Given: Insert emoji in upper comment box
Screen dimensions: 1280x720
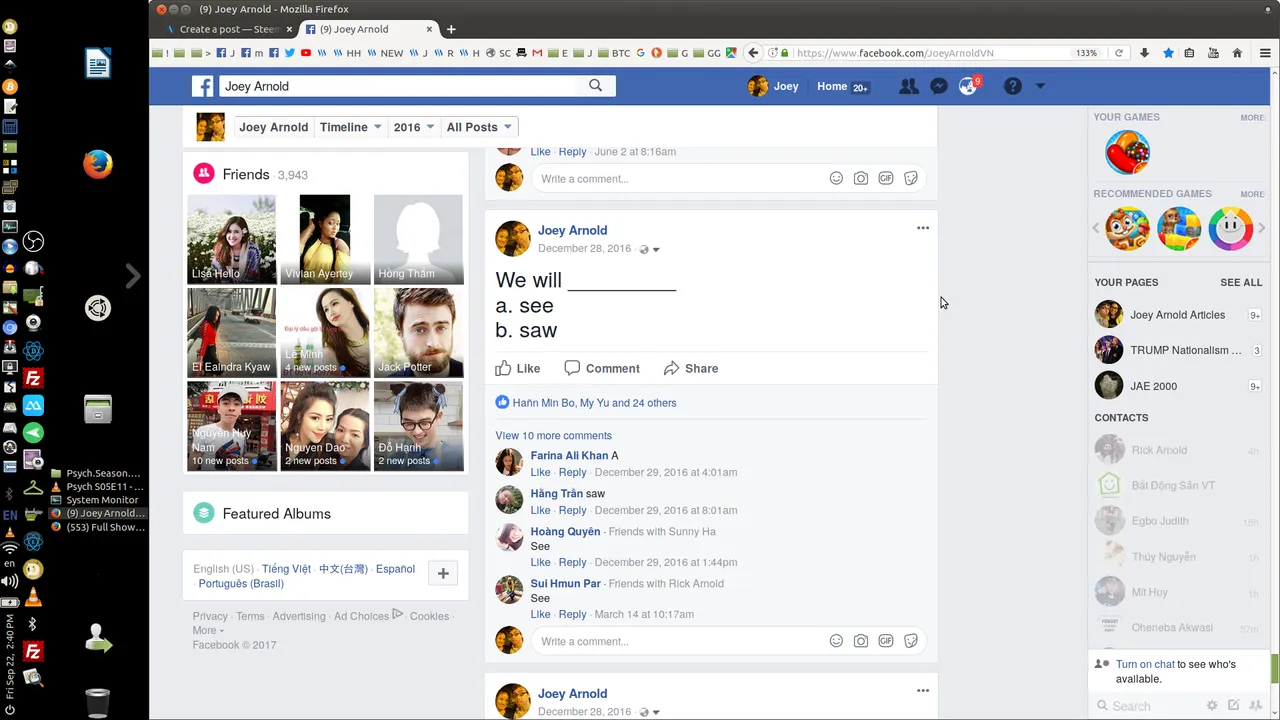Looking at the screenshot, I should click(x=836, y=178).
